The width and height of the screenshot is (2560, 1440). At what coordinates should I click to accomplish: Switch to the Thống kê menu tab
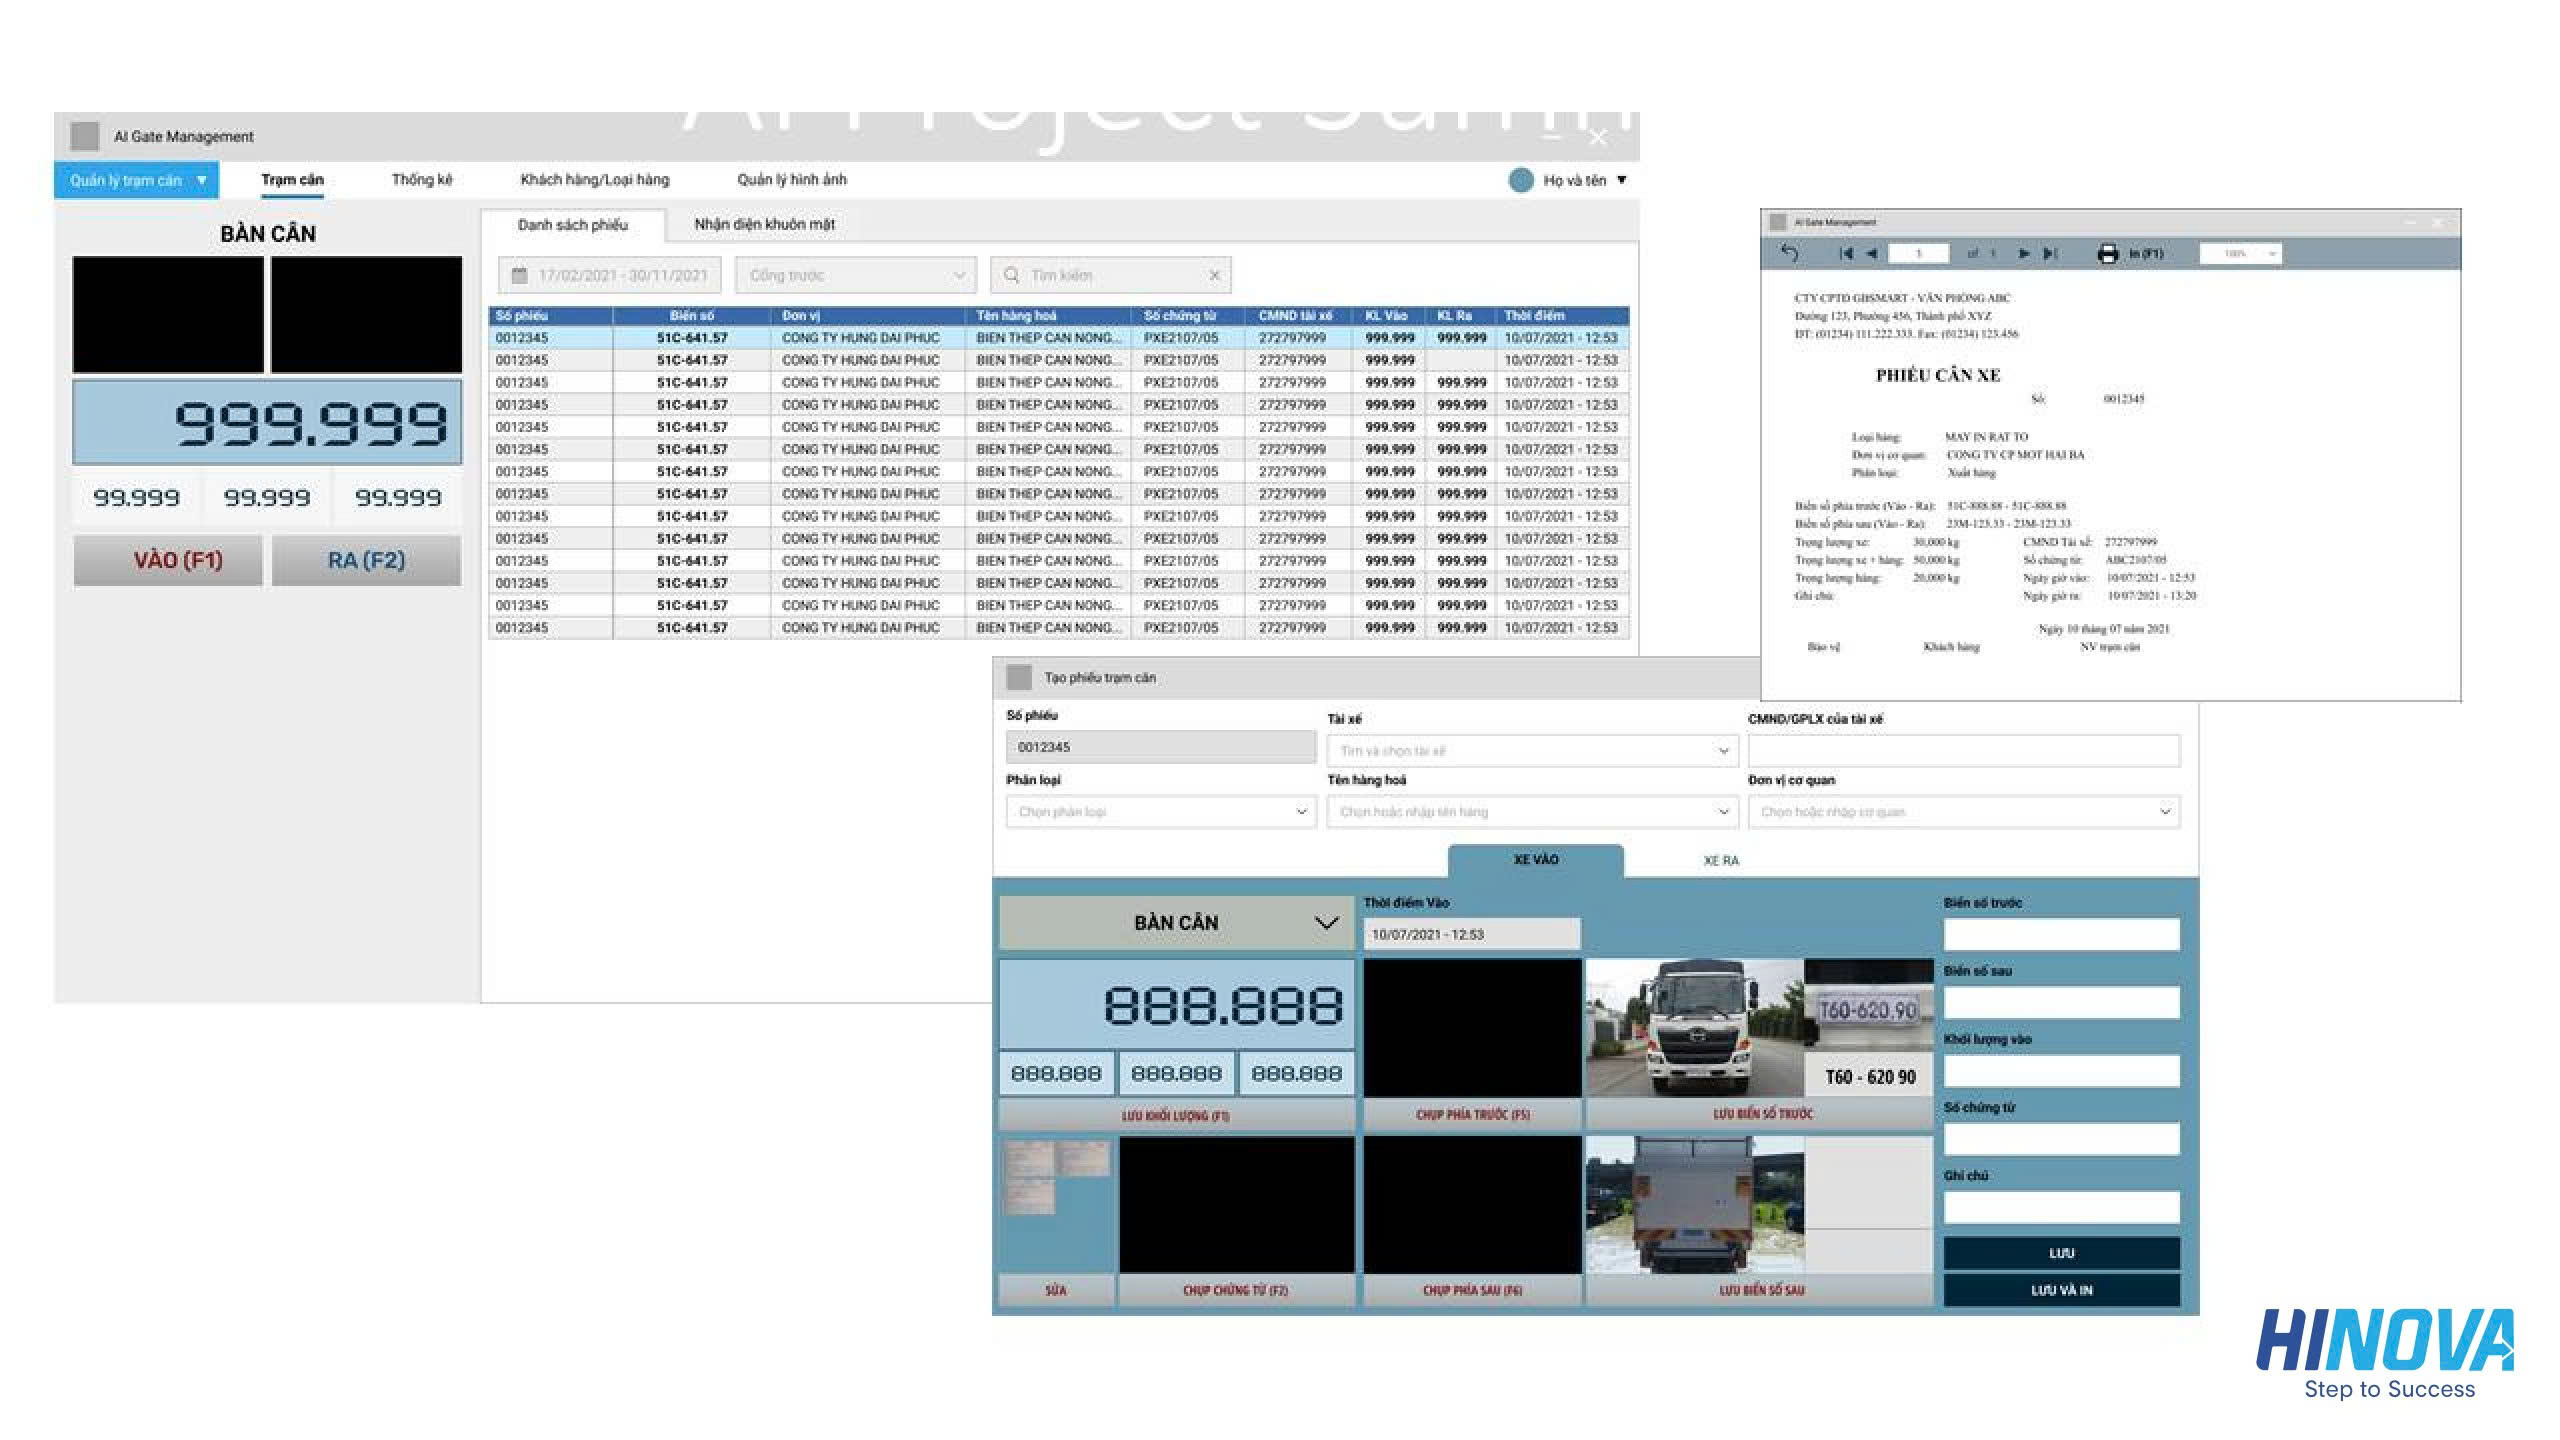pos(422,180)
